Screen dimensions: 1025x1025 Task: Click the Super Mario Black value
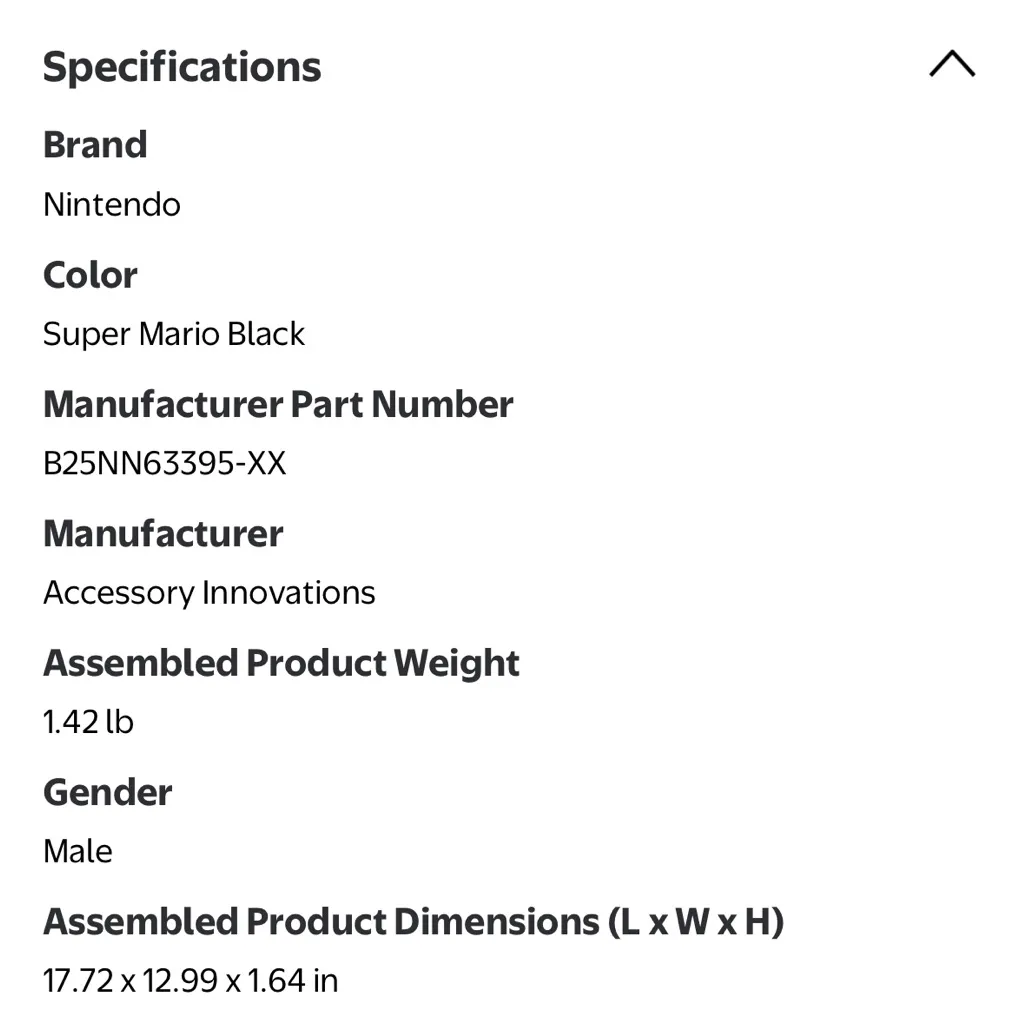tap(174, 334)
